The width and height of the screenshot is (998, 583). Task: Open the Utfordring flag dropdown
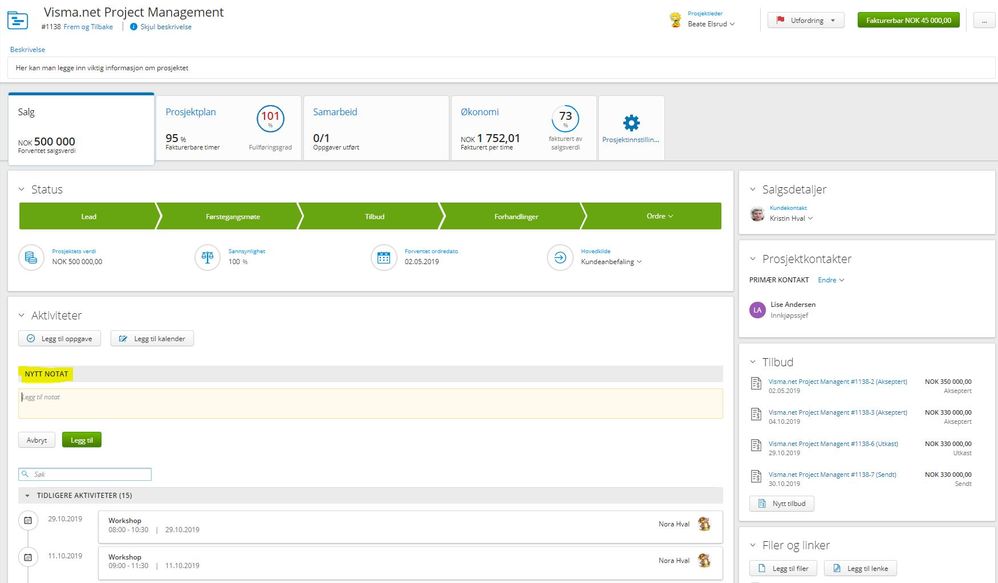click(x=806, y=20)
